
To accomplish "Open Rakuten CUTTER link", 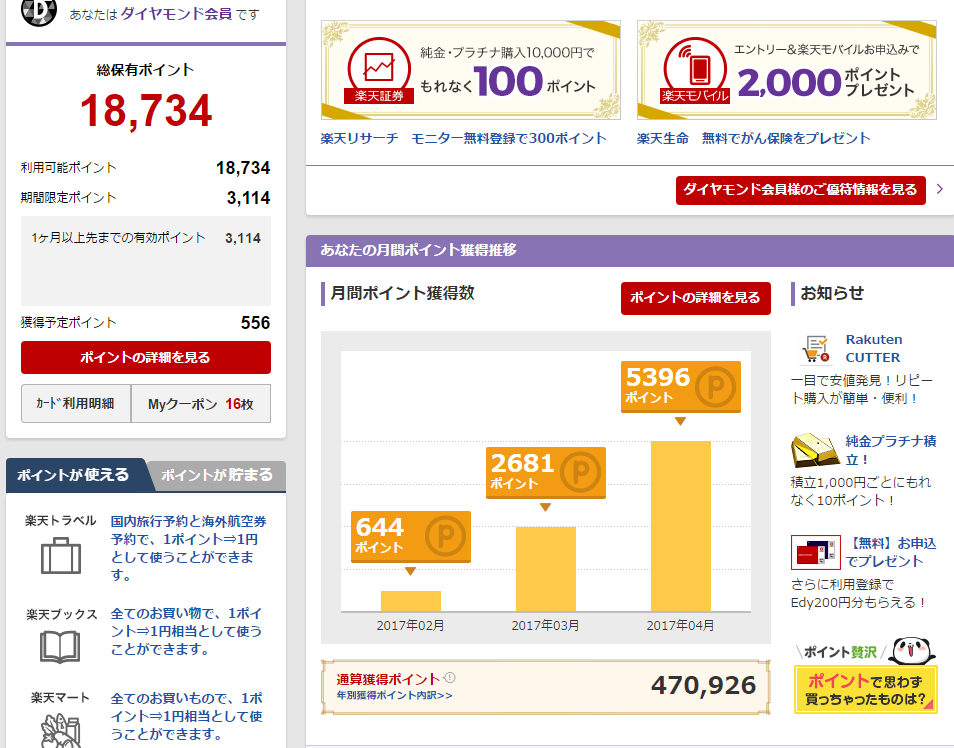I will pos(874,348).
